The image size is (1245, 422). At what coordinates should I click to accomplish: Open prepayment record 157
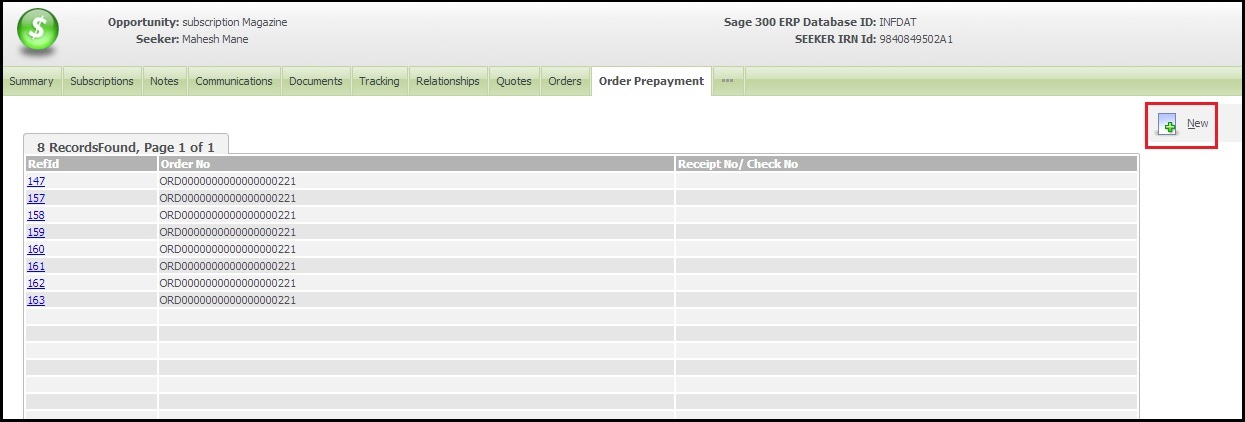36,198
